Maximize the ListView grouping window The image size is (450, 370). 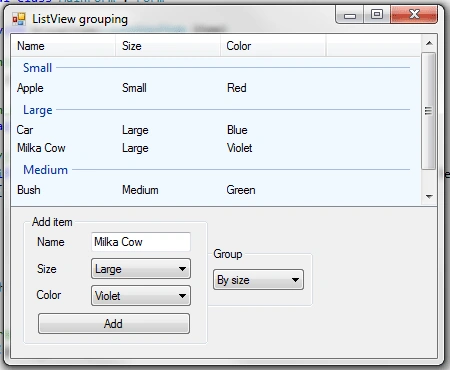377,15
